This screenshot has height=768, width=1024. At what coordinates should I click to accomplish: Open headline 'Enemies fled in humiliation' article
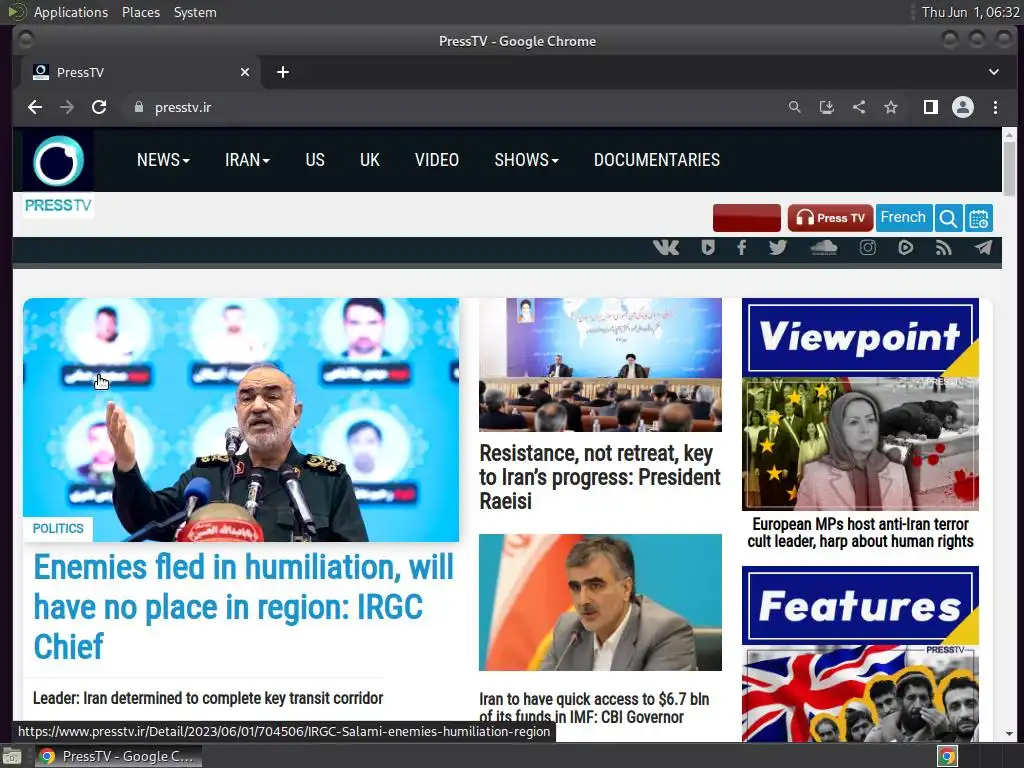point(243,607)
